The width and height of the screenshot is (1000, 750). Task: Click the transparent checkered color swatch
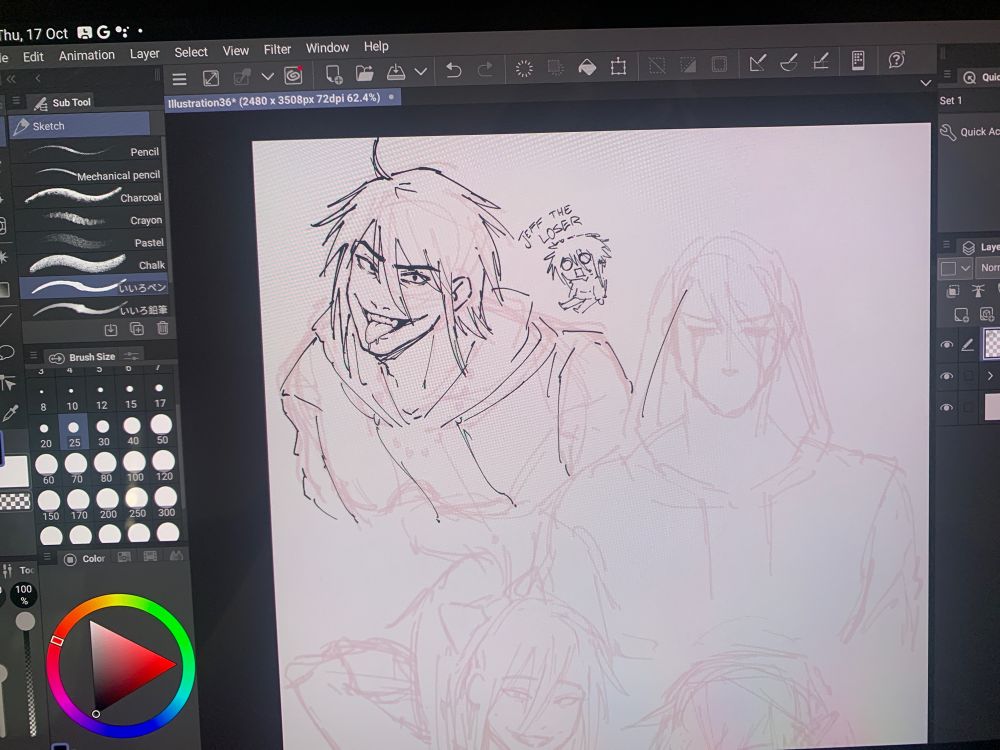pos(15,502)
